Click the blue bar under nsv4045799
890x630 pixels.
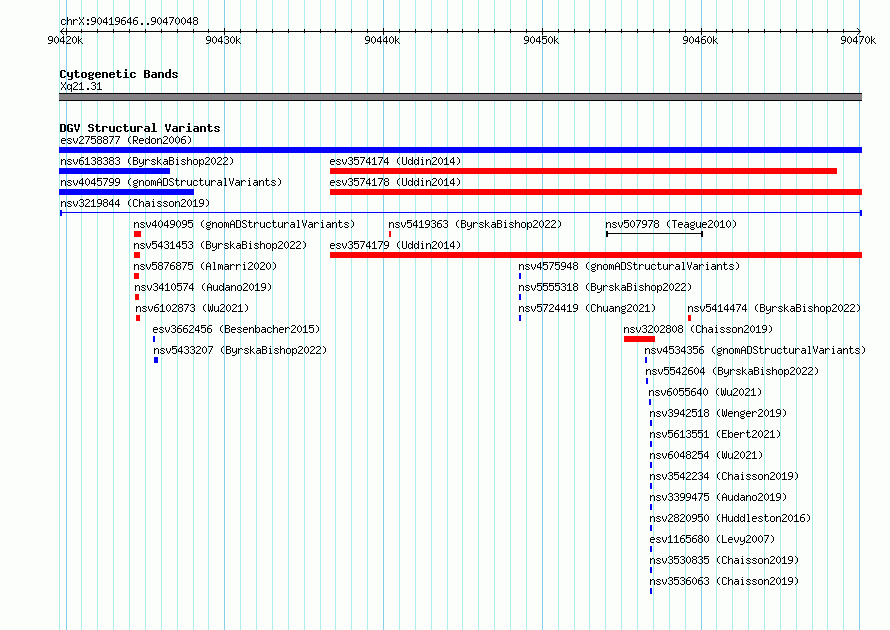127,192
